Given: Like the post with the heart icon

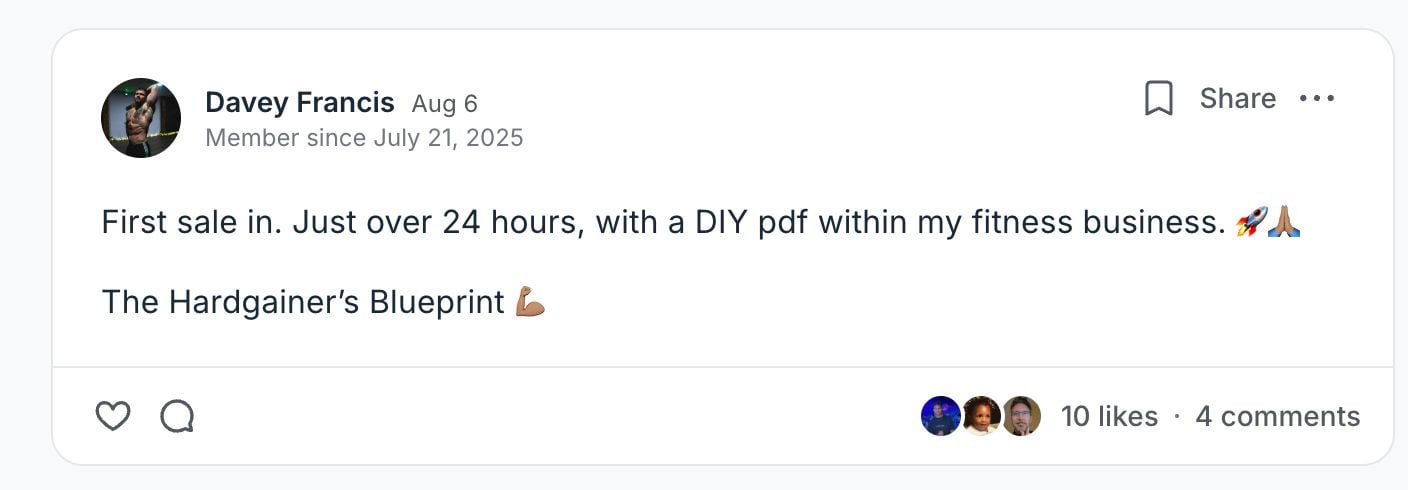Looking at the screenshot, I should tap(113, 416).
